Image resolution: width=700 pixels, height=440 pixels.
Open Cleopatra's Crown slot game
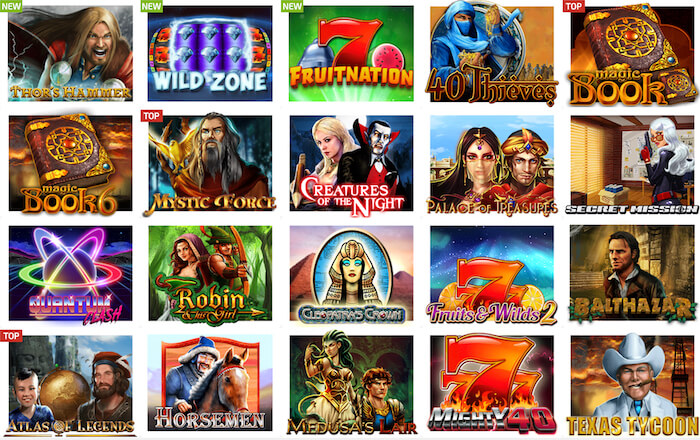click(x=351, y=273)
